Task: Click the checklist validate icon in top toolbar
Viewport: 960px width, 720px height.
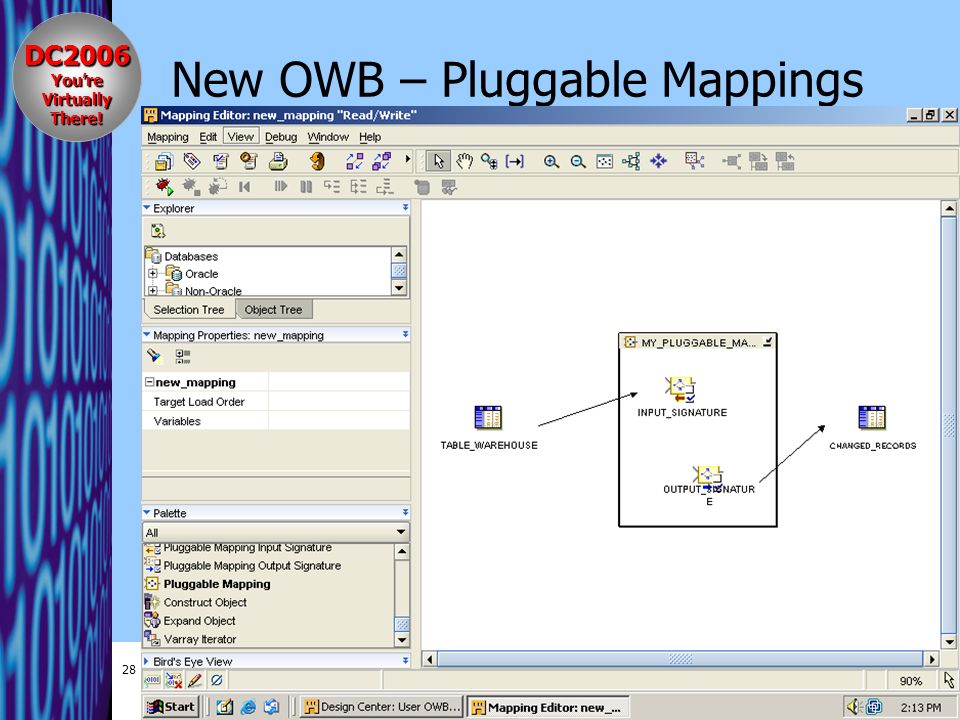Action: pyautogui.click(x=220, y=161)
